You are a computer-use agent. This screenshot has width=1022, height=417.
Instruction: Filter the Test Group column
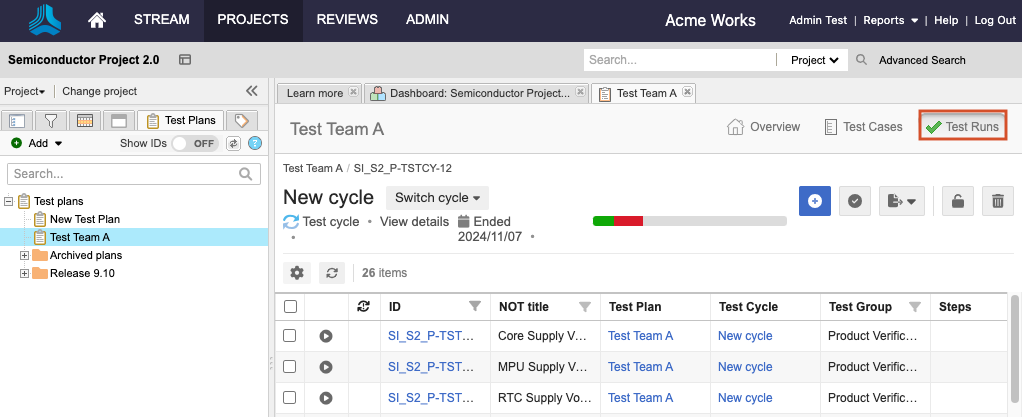(x=915, y=306)
